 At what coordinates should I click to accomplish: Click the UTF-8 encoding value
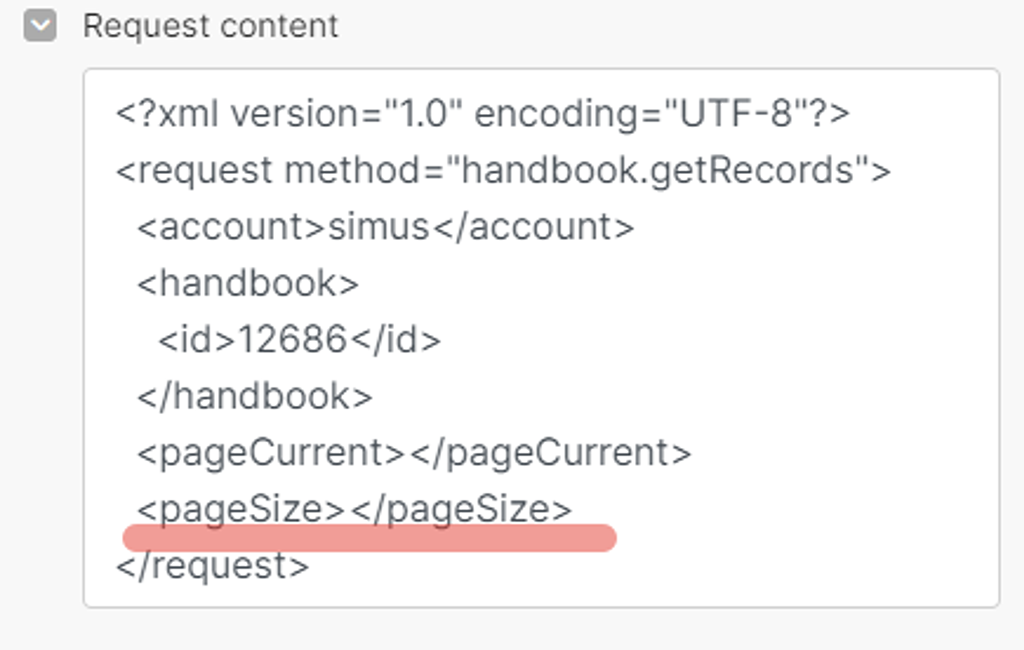pos(736,114)
